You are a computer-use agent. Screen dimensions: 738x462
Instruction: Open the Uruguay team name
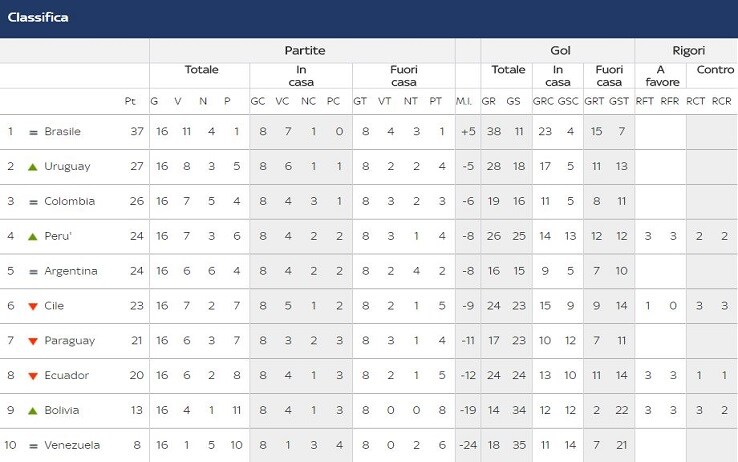point(67,167)
